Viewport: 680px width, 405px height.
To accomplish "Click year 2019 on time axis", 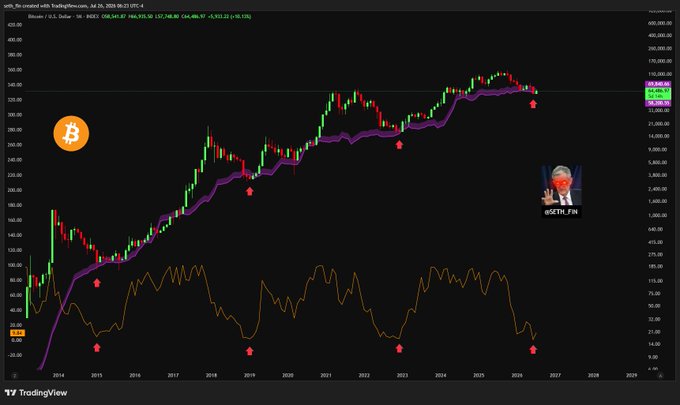I will tap(249, 376).
